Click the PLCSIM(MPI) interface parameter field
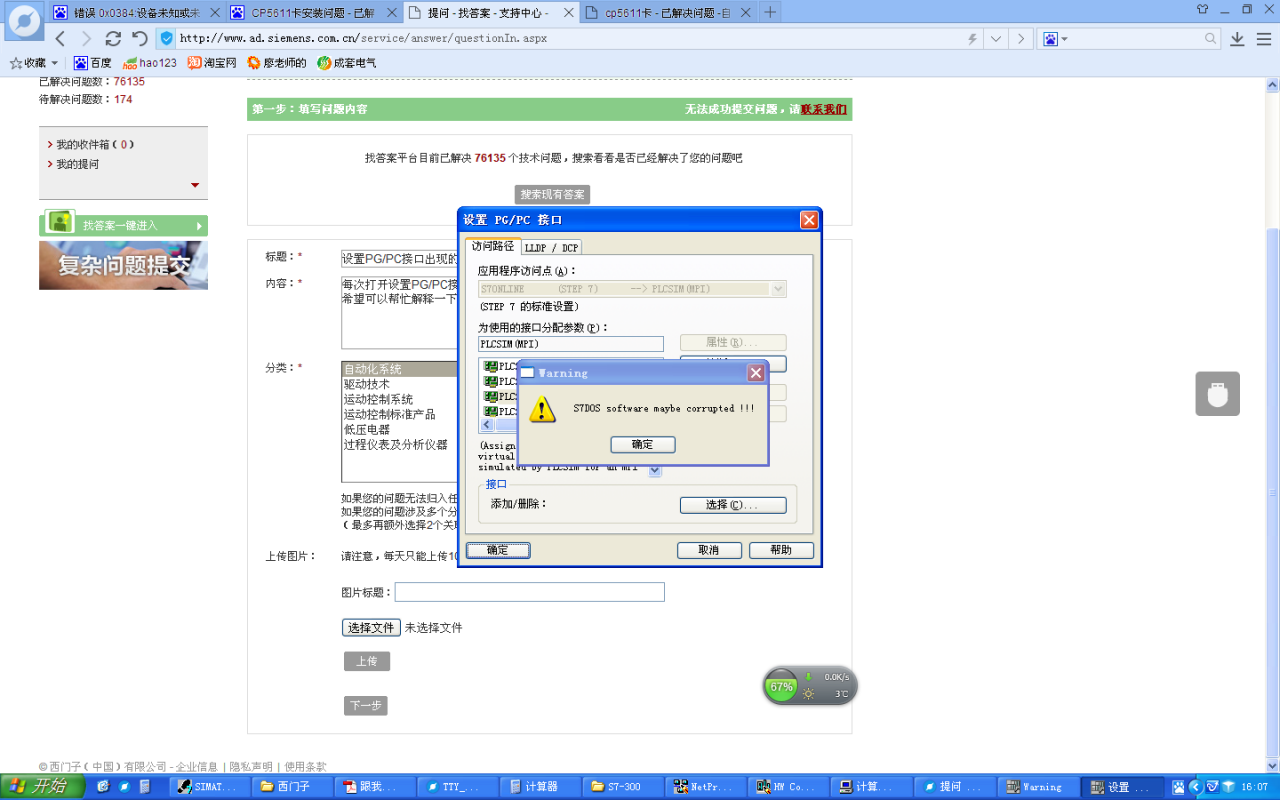This screenshot has height=800, width=1280. 571,344
